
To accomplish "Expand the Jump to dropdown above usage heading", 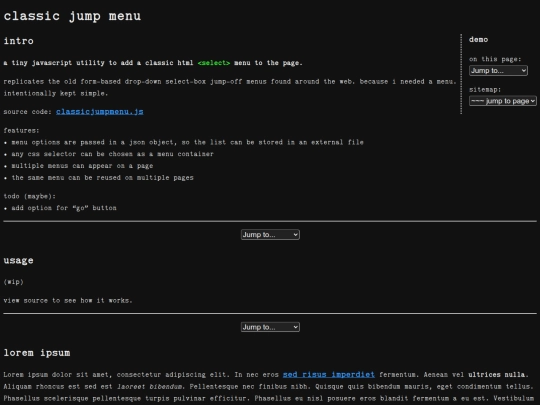I will tap(270, 235).
